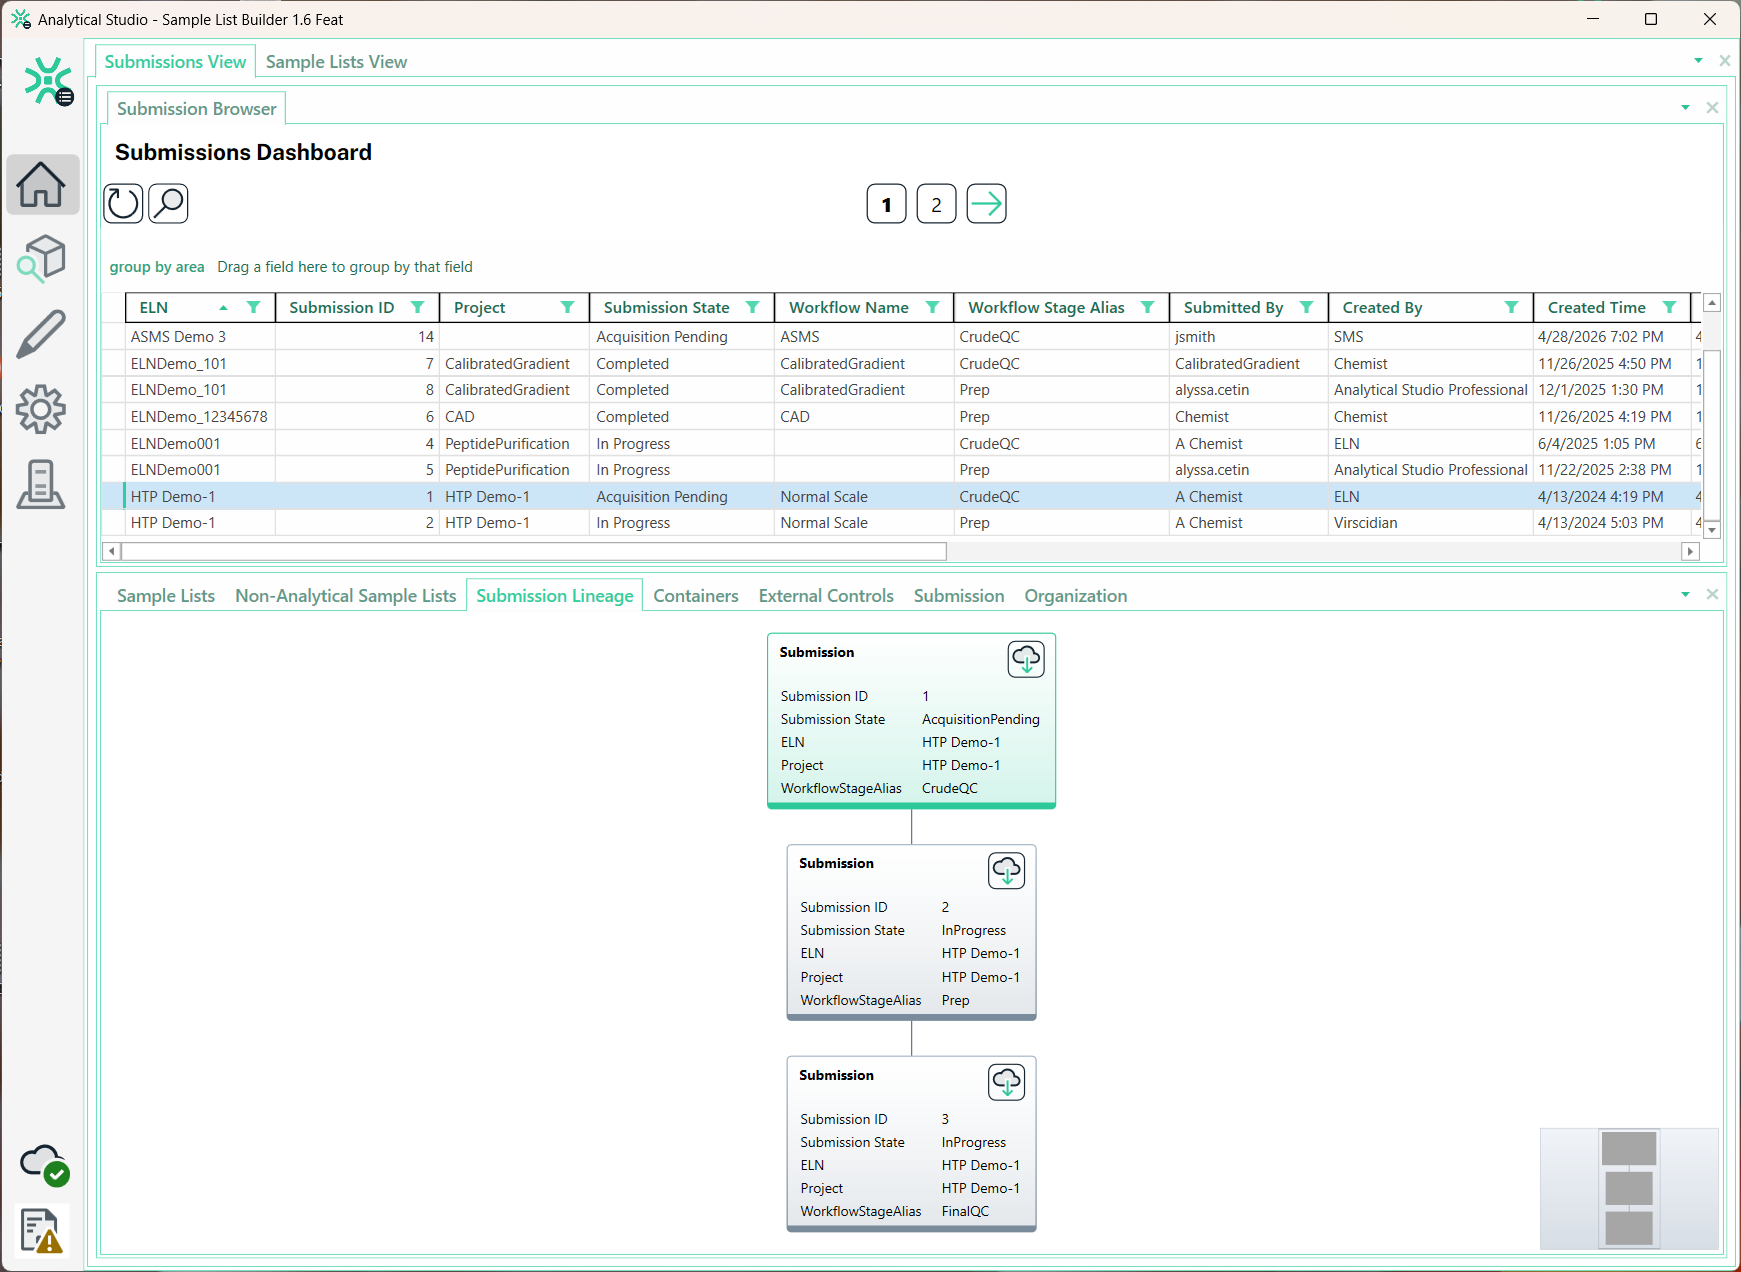Open the Submission ID column filter
1741x1272 pixels.
coord(418,307)
